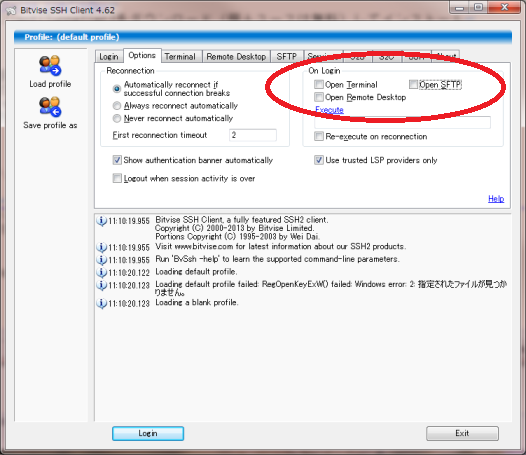Click the Bitvise app icon in title bar
The width and height of the screenshot is (526, 455).
pyautogui.click(x=10, y=10)
